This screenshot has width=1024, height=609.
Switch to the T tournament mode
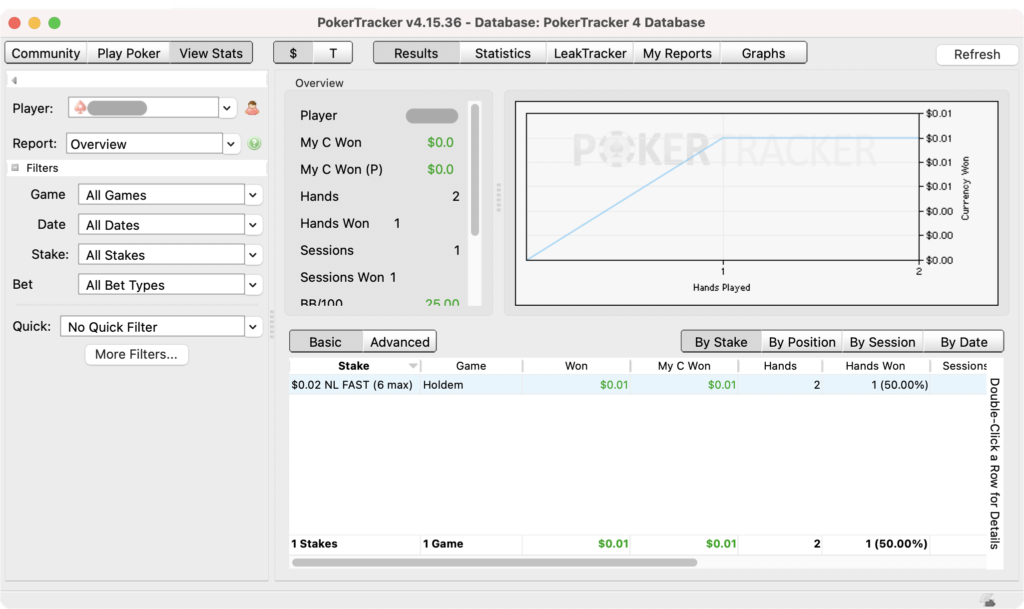point(333,53)
